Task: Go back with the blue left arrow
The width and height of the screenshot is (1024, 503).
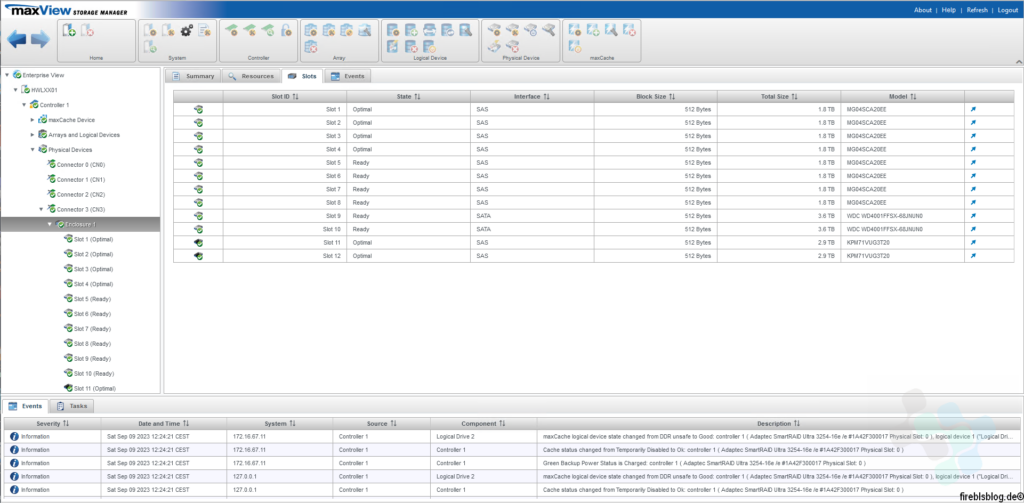Action: [17, 40]
